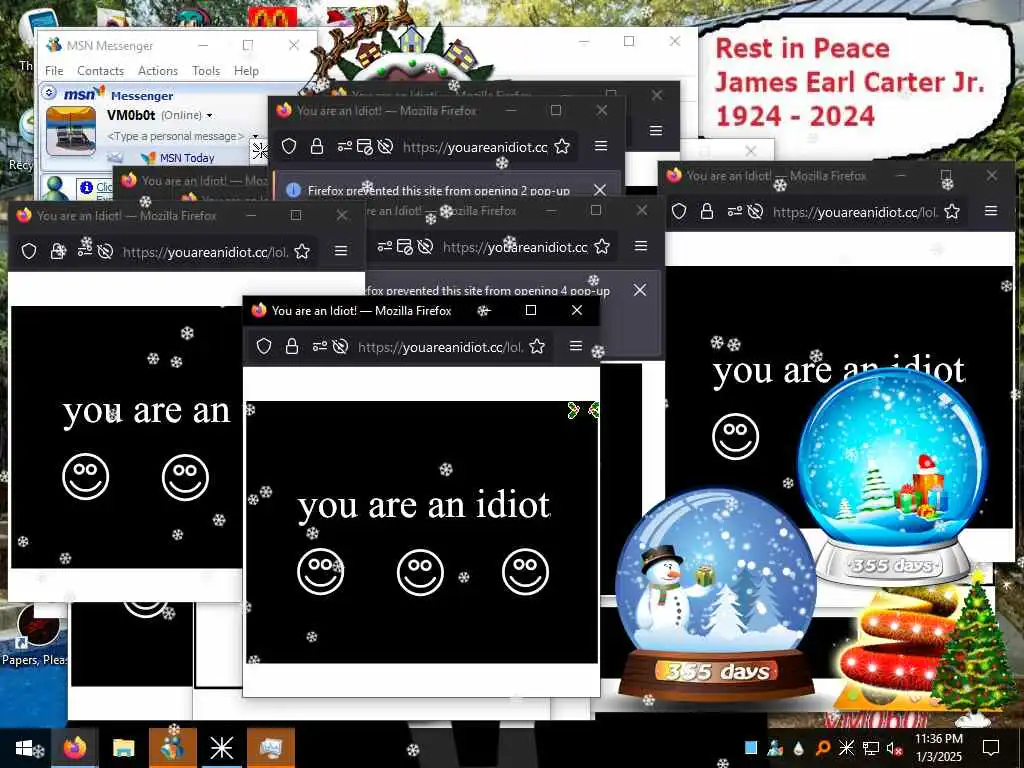Bookmark star in the 4 pop-up Firefox window

602,246
